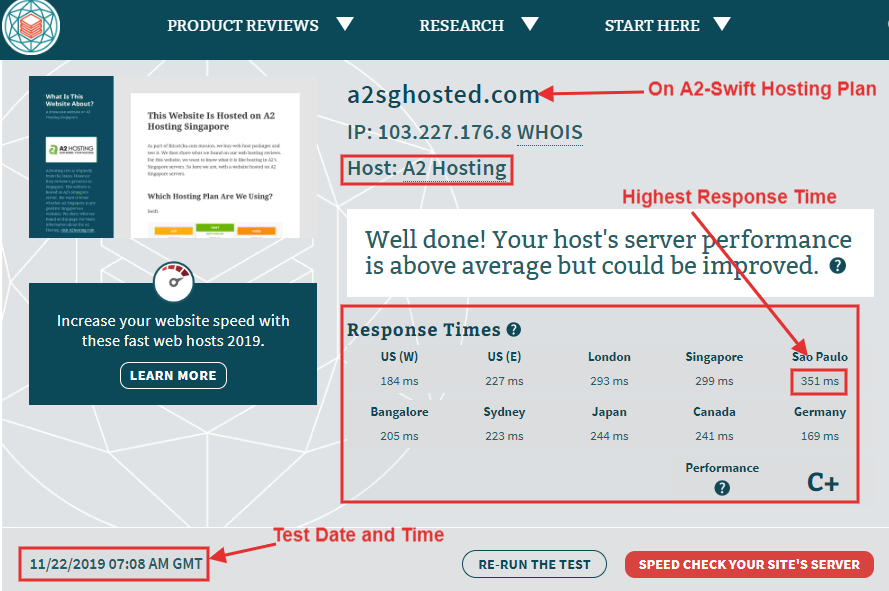Image resolution: width=889 pixels, height=591 pixels.
Task: Open the Start Here menu
Action: (x=652, y=26)
